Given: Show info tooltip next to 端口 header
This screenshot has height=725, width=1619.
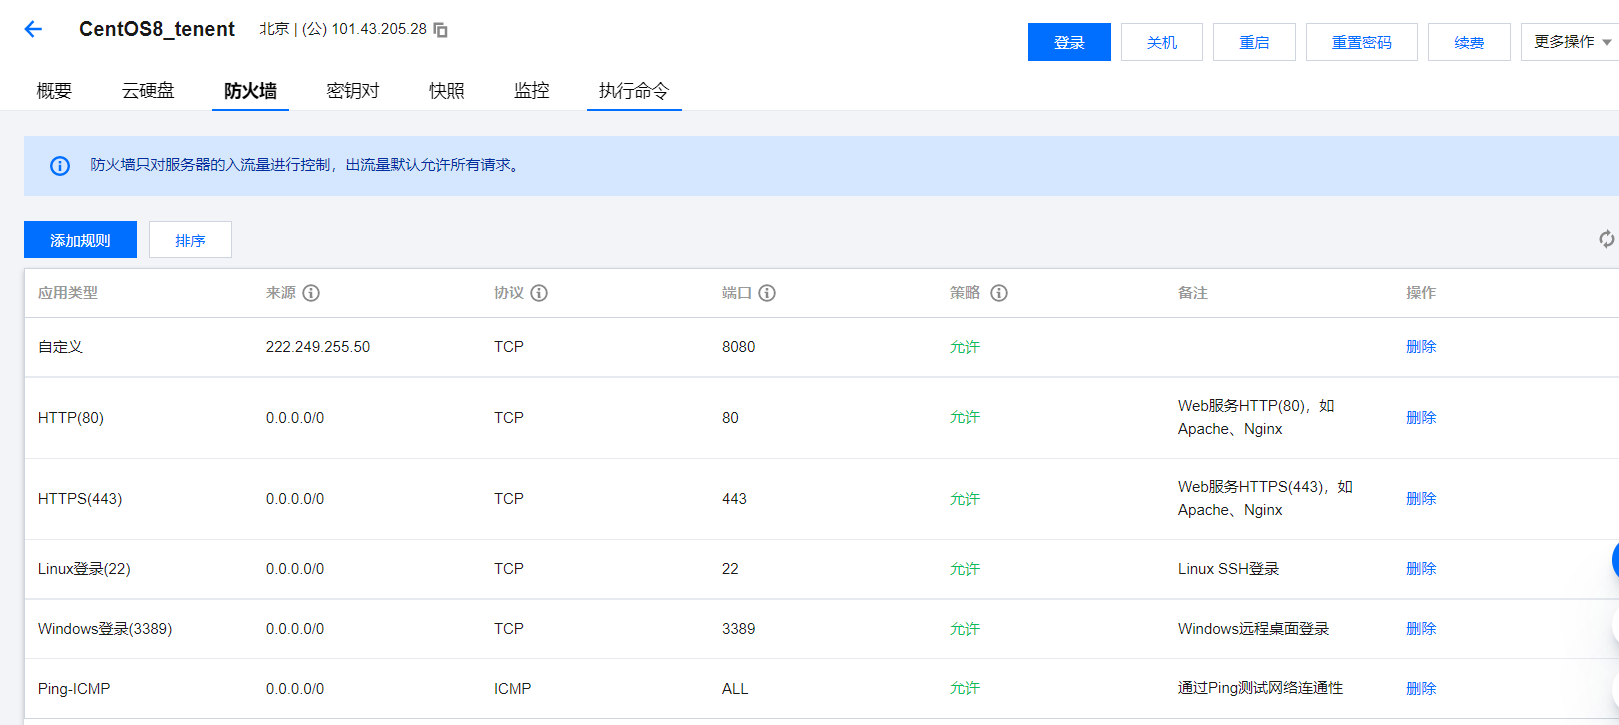Looking at the screenshot, I should 767,293.
